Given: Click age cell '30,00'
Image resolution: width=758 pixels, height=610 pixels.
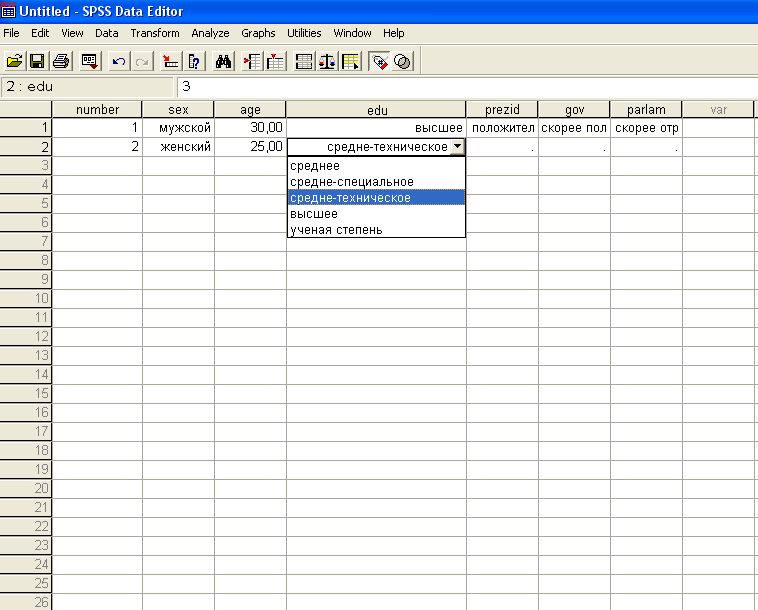Looking at the screenshot, I should [x=250, y=128].
